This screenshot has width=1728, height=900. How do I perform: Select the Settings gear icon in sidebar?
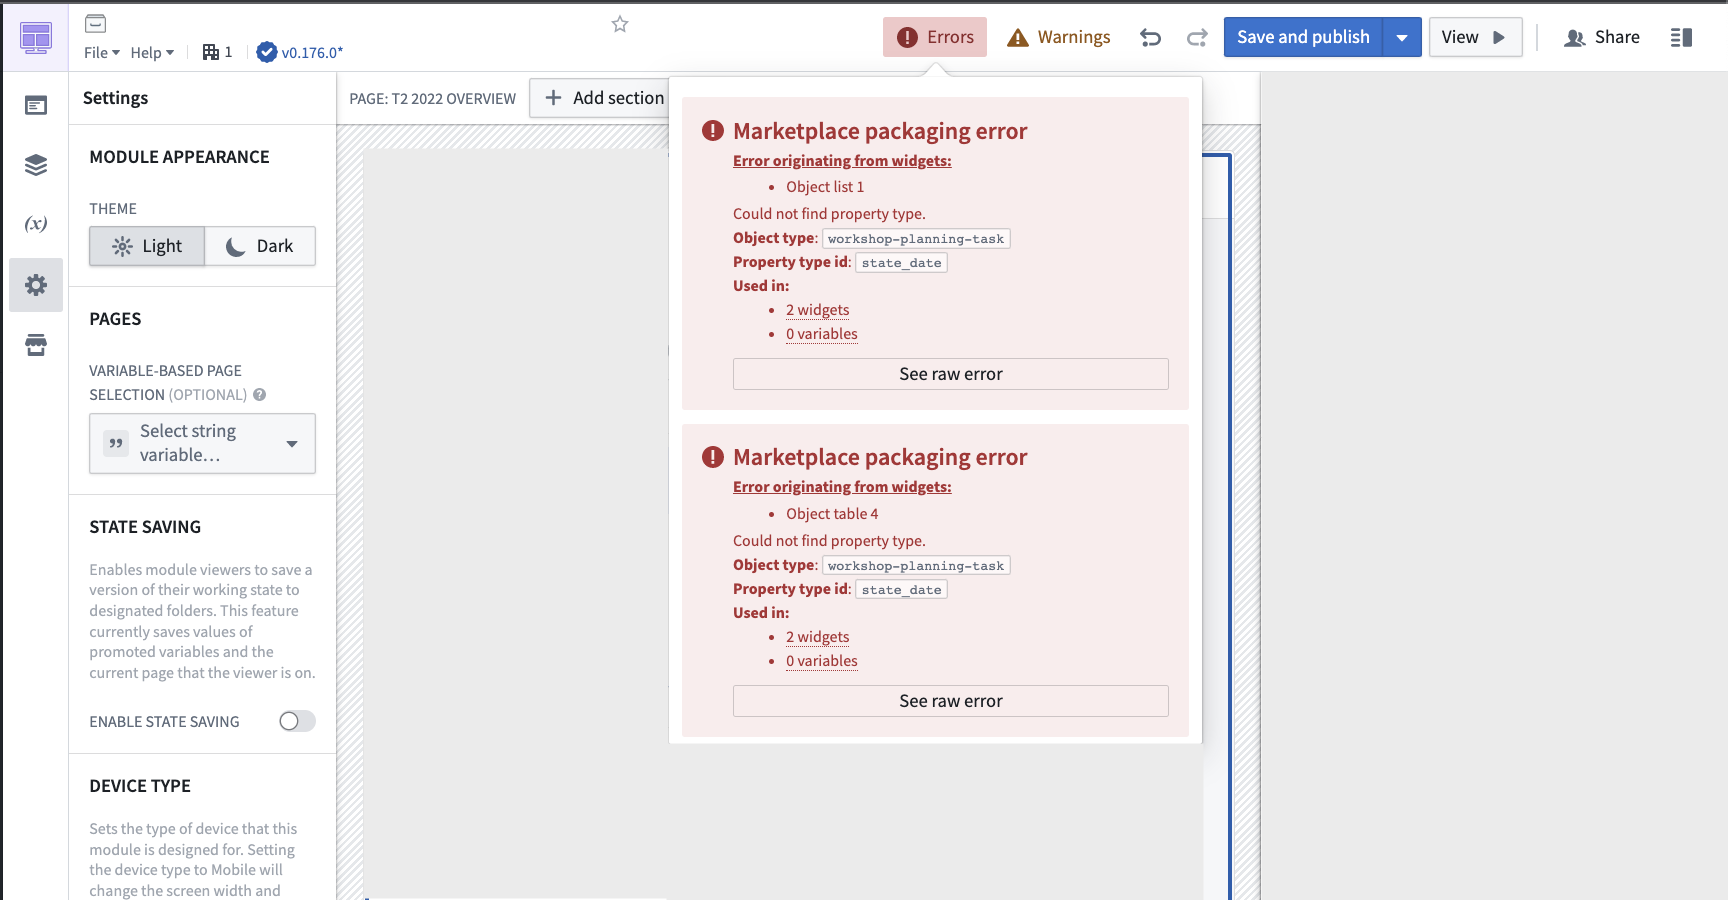(x=36, y=285)
